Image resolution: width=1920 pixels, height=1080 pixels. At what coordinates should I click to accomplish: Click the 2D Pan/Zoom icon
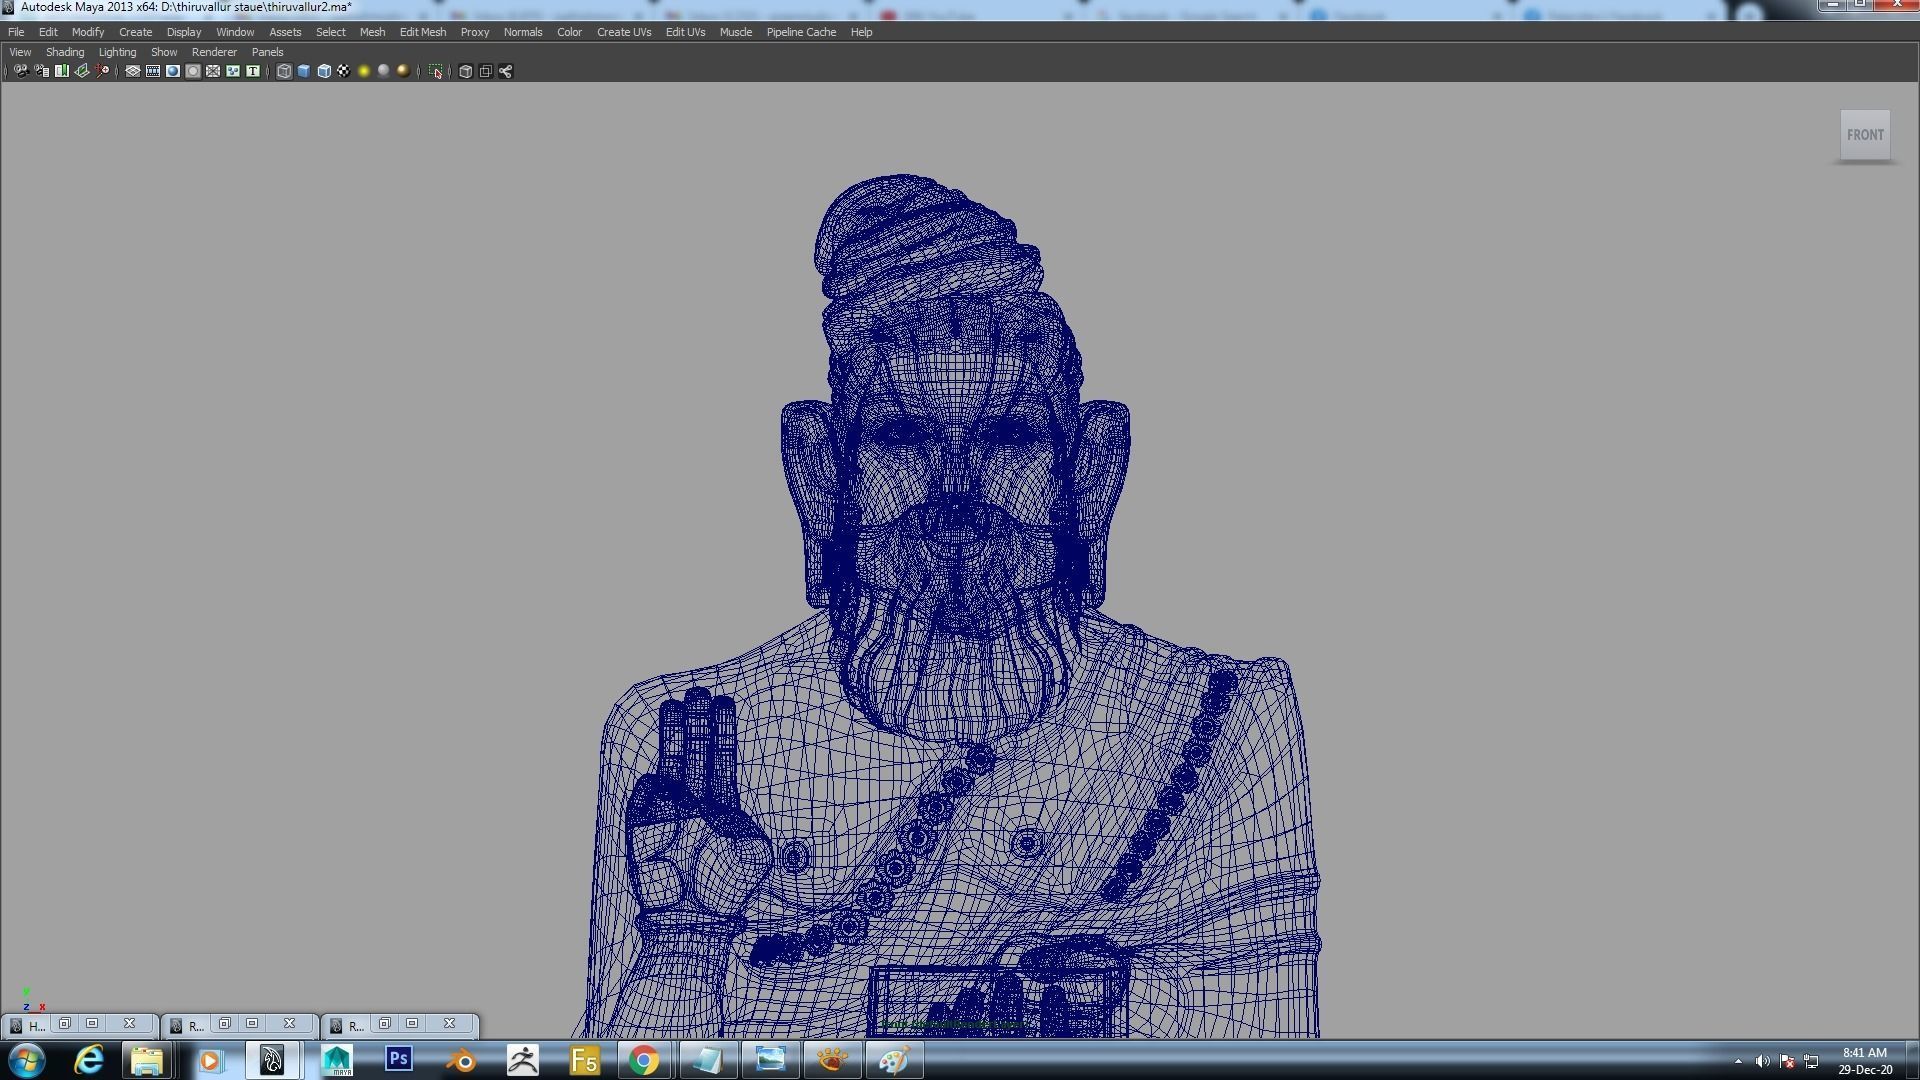pyautogui.click(x=102, y=71)
